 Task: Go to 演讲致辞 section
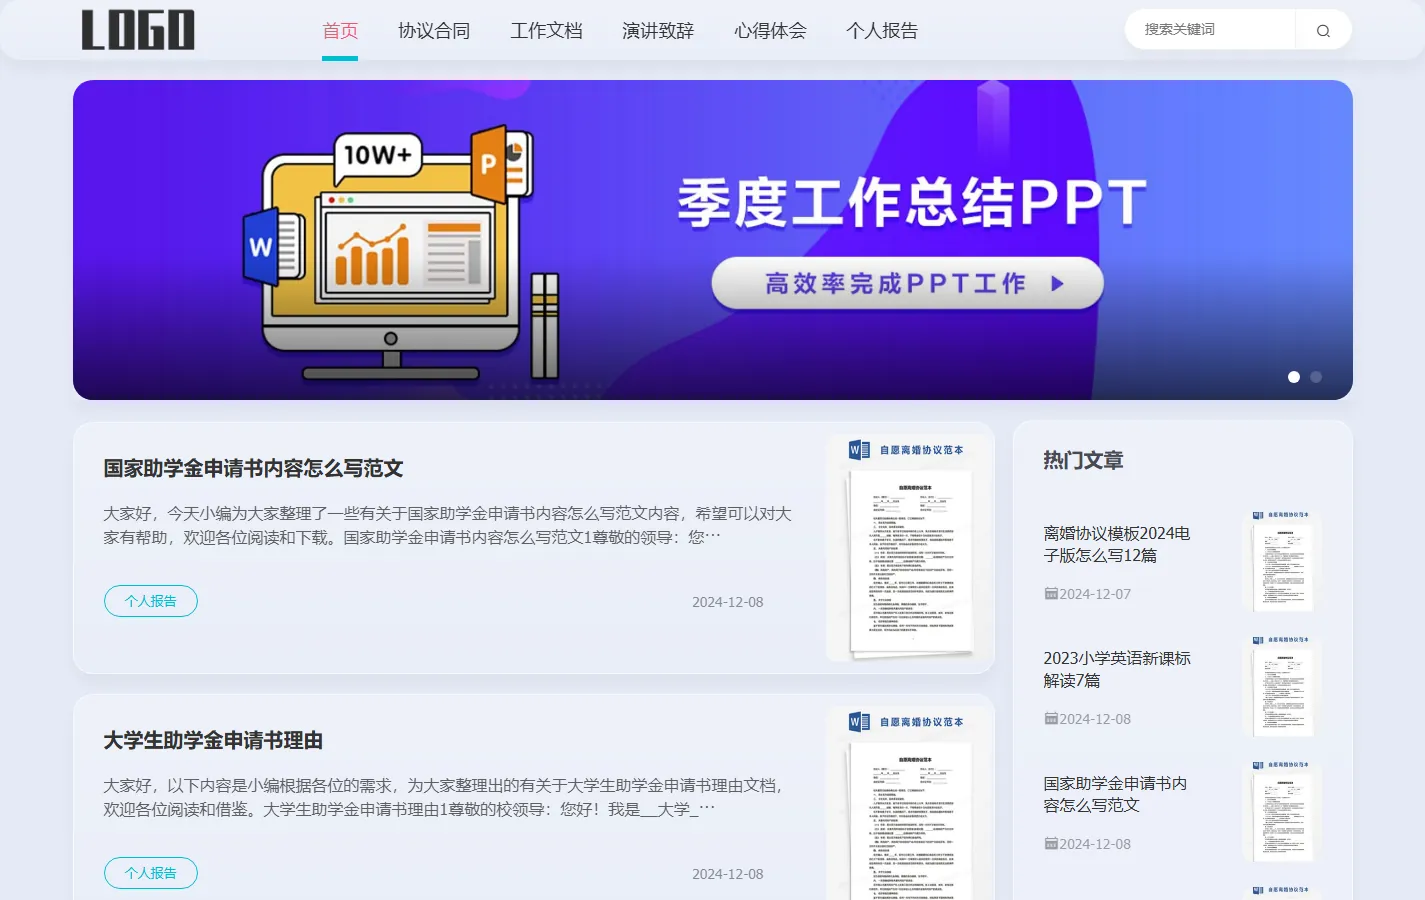658,30
